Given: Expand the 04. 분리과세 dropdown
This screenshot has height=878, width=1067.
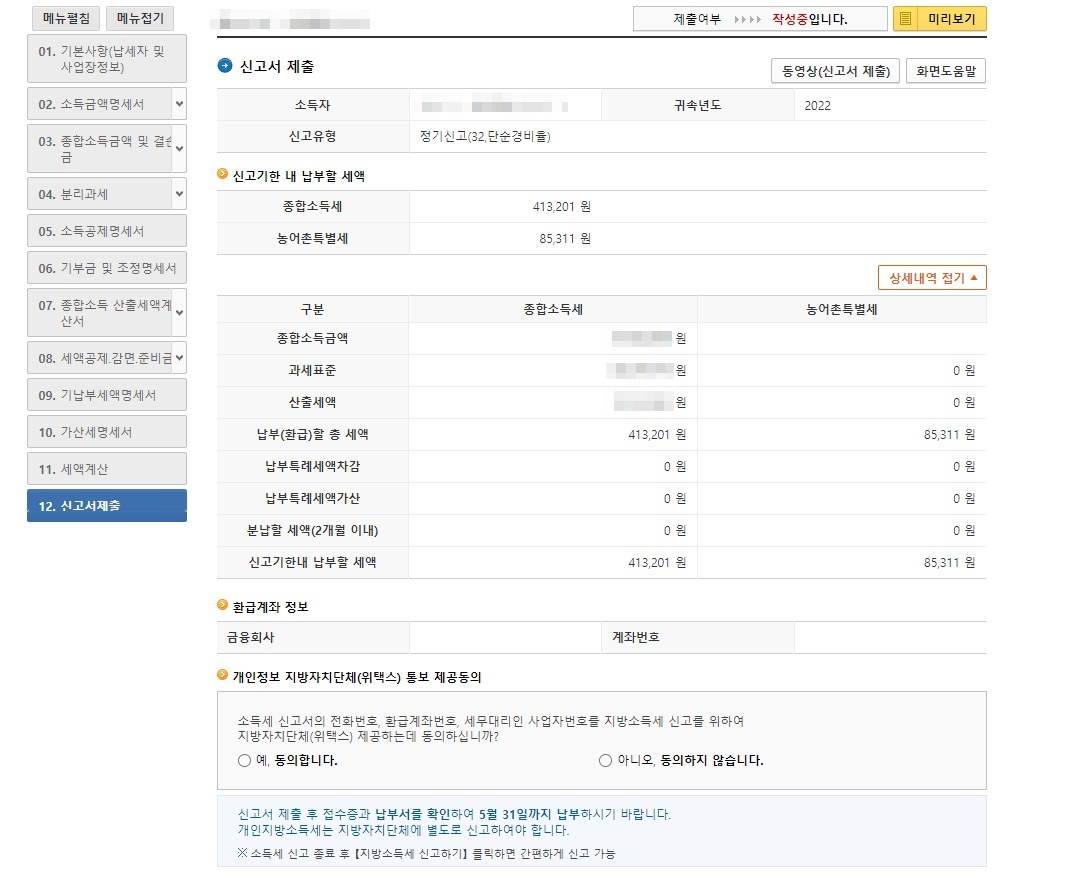Looking at the screenshot, I should 178,193.
